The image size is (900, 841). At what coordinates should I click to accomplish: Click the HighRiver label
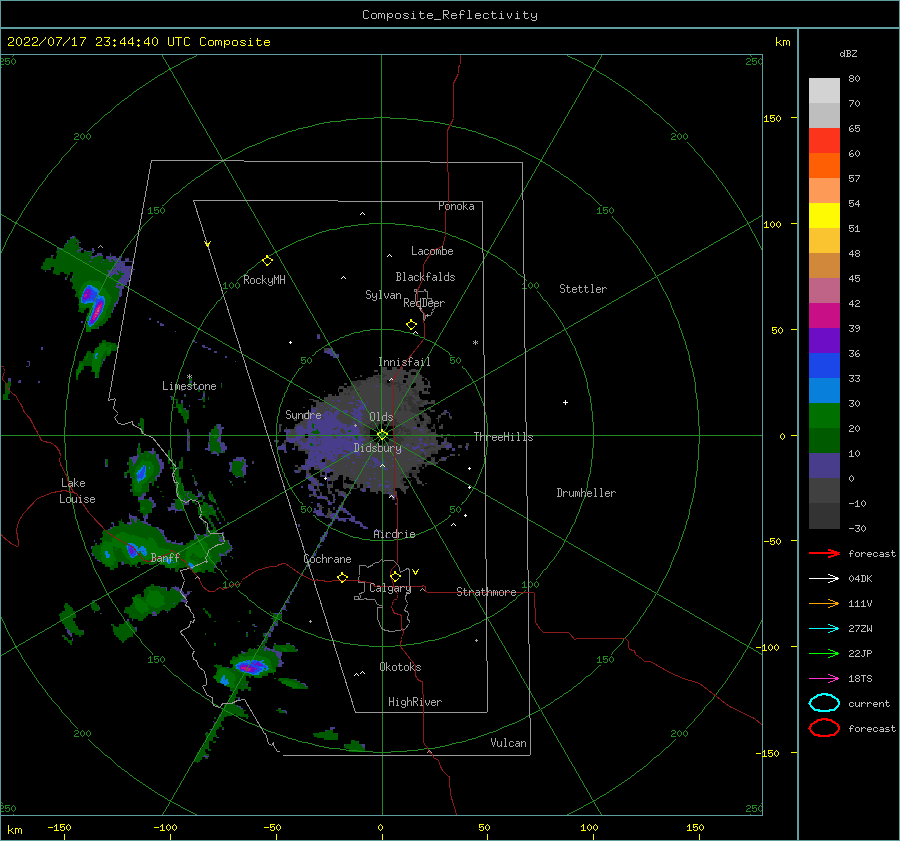(415, 702)
